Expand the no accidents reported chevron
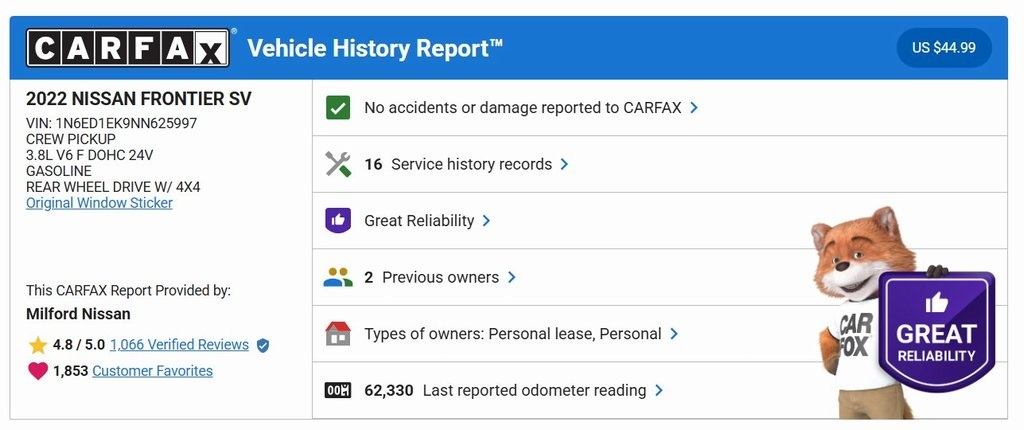 [x=694, y=107]
